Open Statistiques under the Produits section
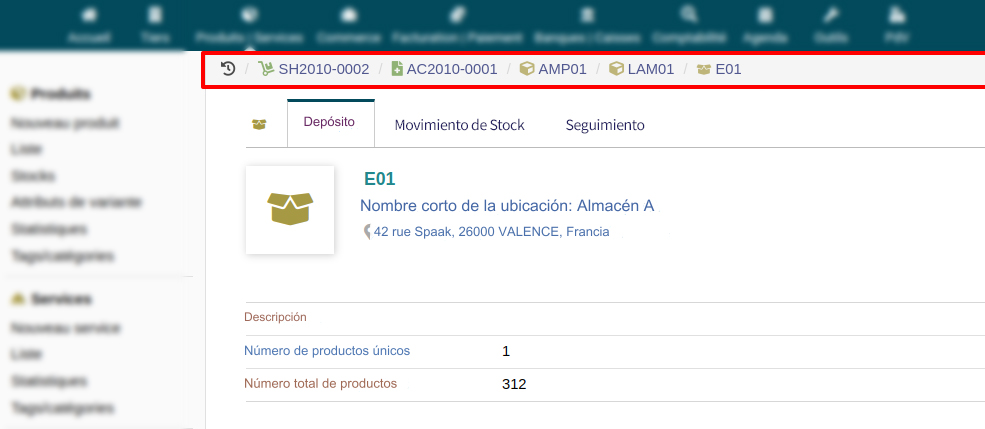 (49, 229)
